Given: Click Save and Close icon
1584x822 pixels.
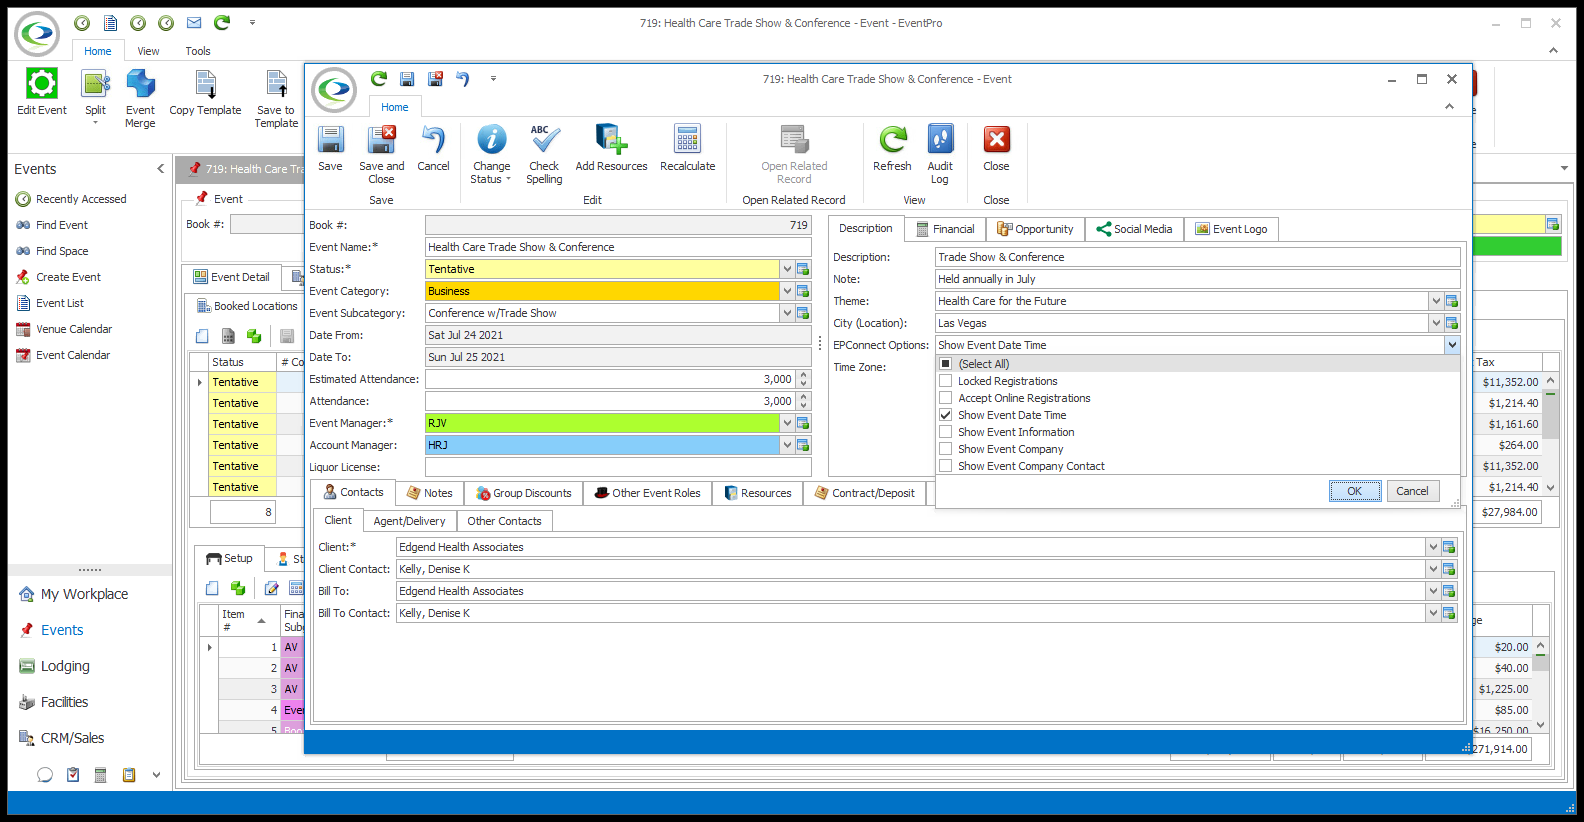Looking at the screenshot, I should [381, 155].
